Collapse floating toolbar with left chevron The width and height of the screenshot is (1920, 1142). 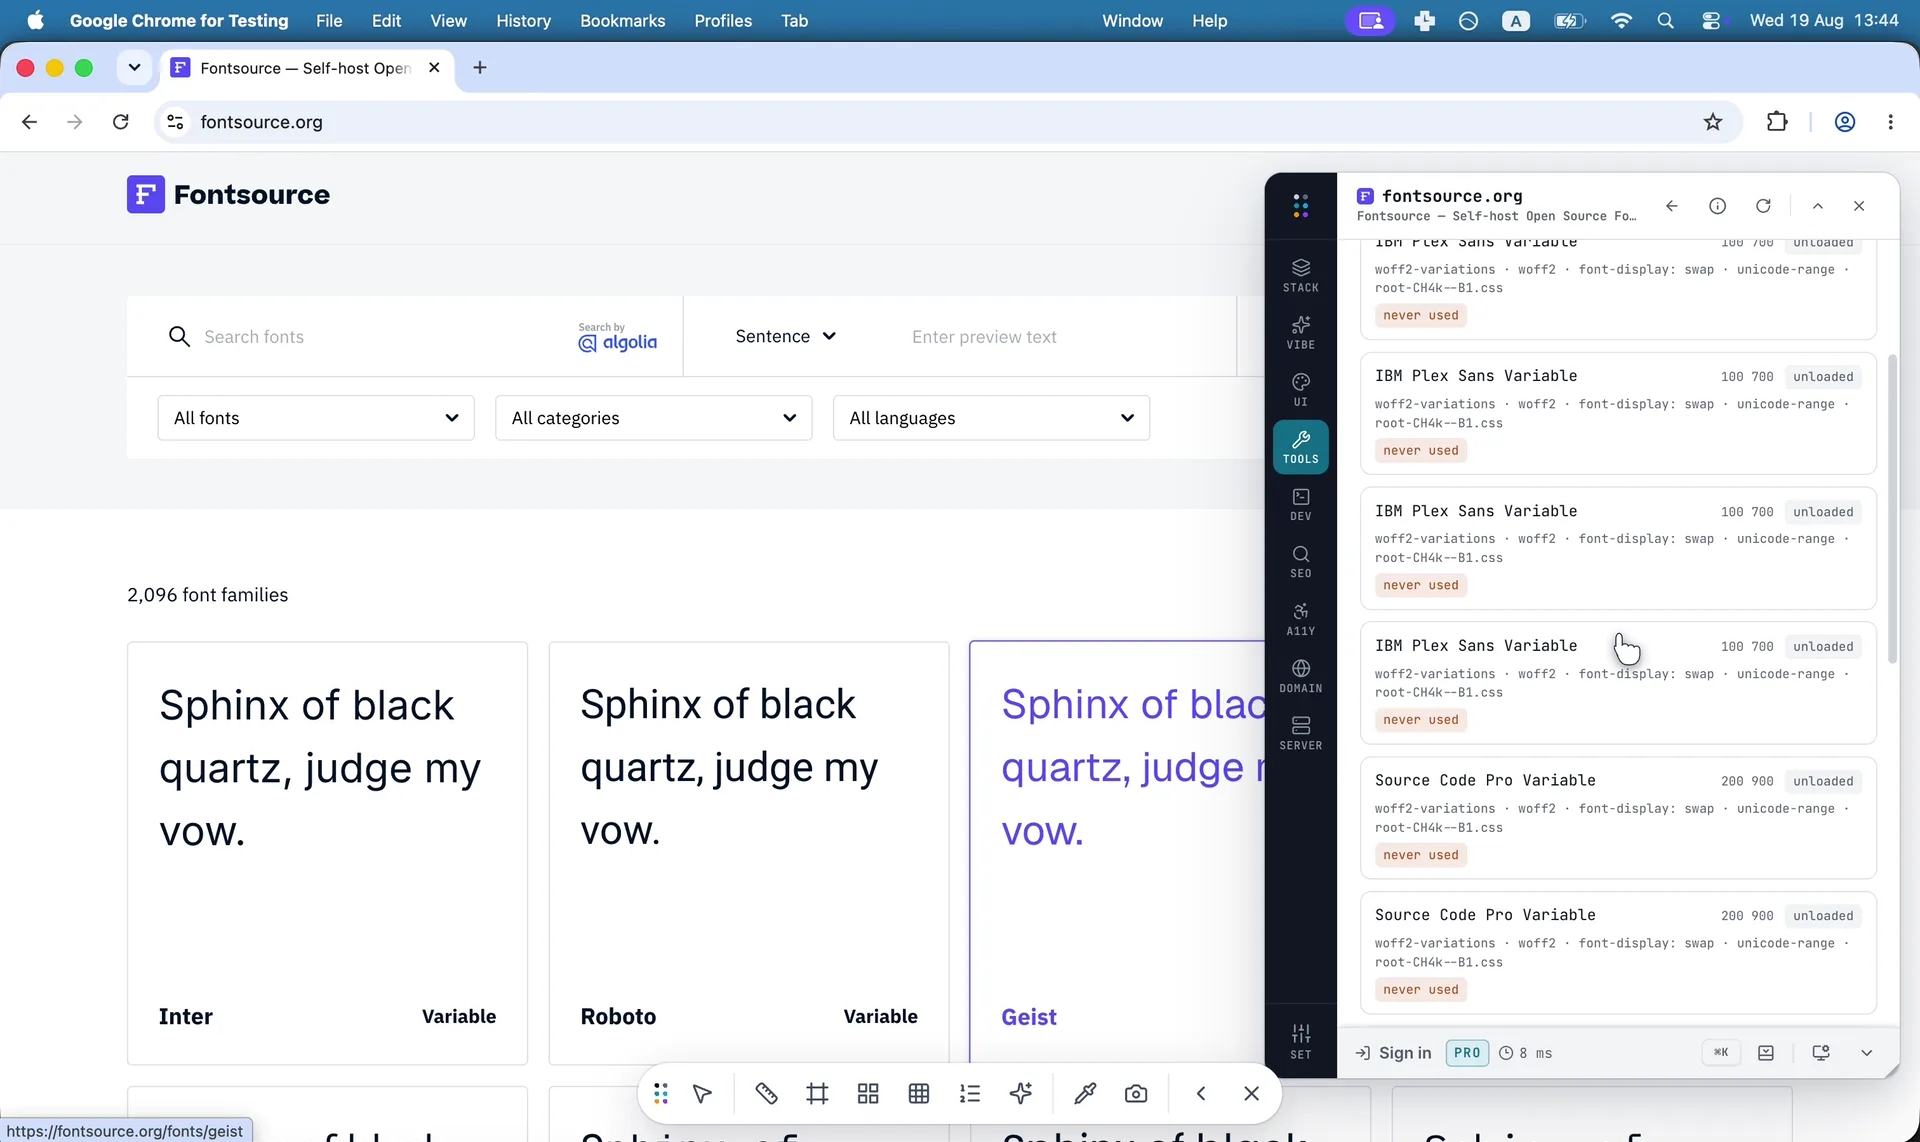click(x=1201, y=1094)
